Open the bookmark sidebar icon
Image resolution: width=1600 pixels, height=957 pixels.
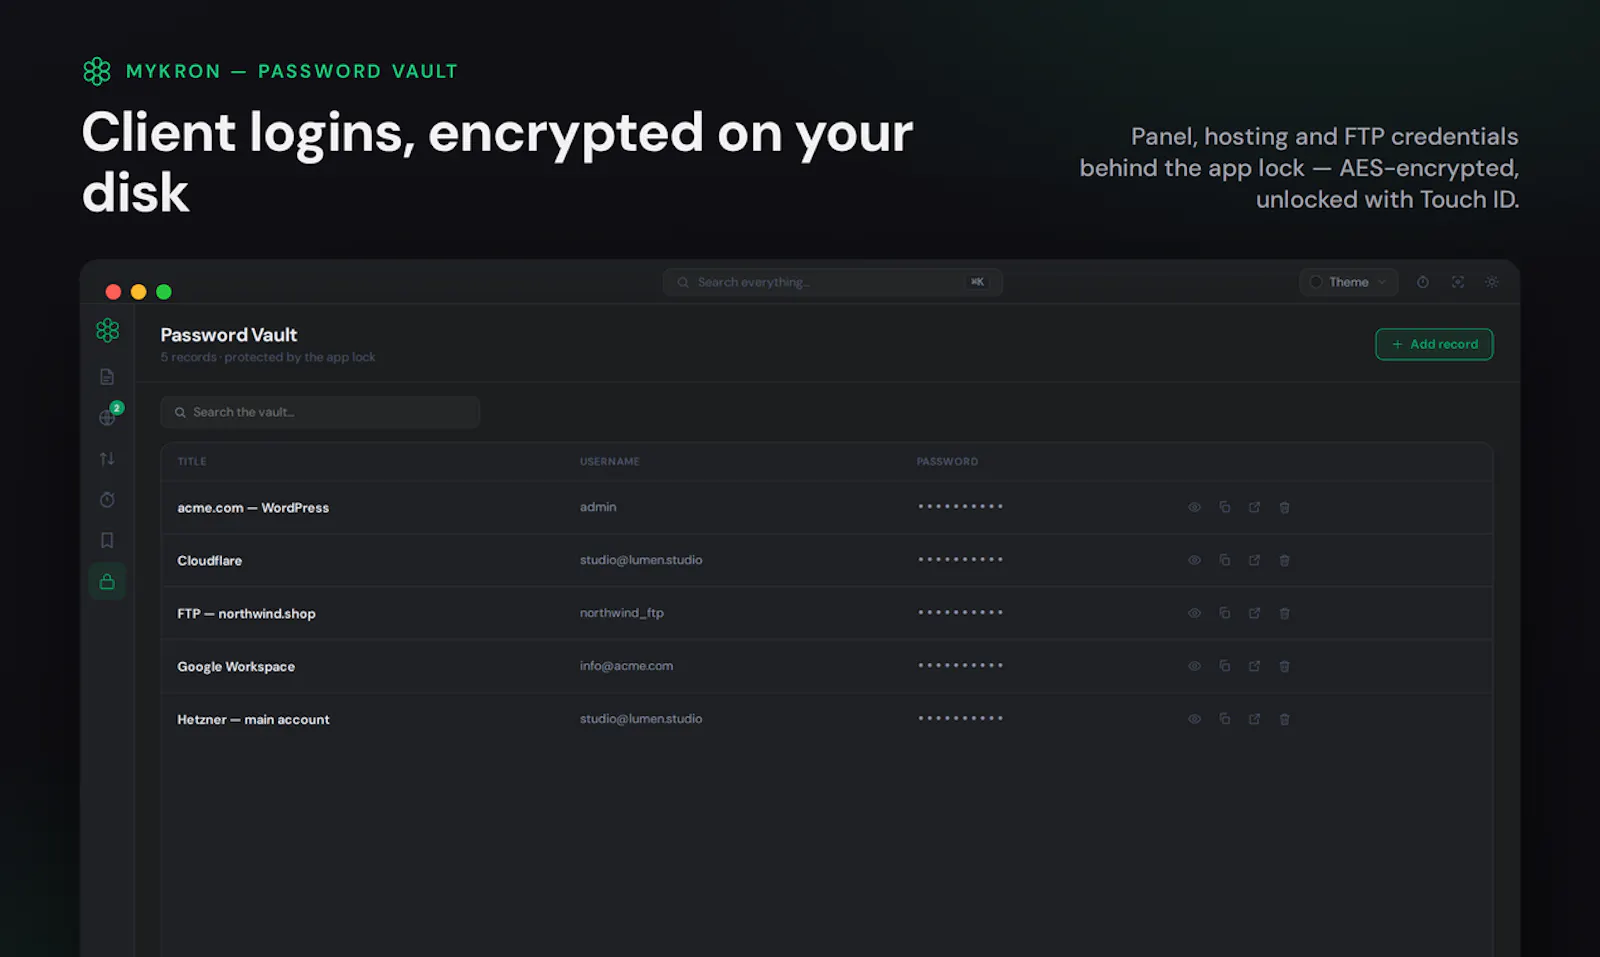tap(107, 540)
